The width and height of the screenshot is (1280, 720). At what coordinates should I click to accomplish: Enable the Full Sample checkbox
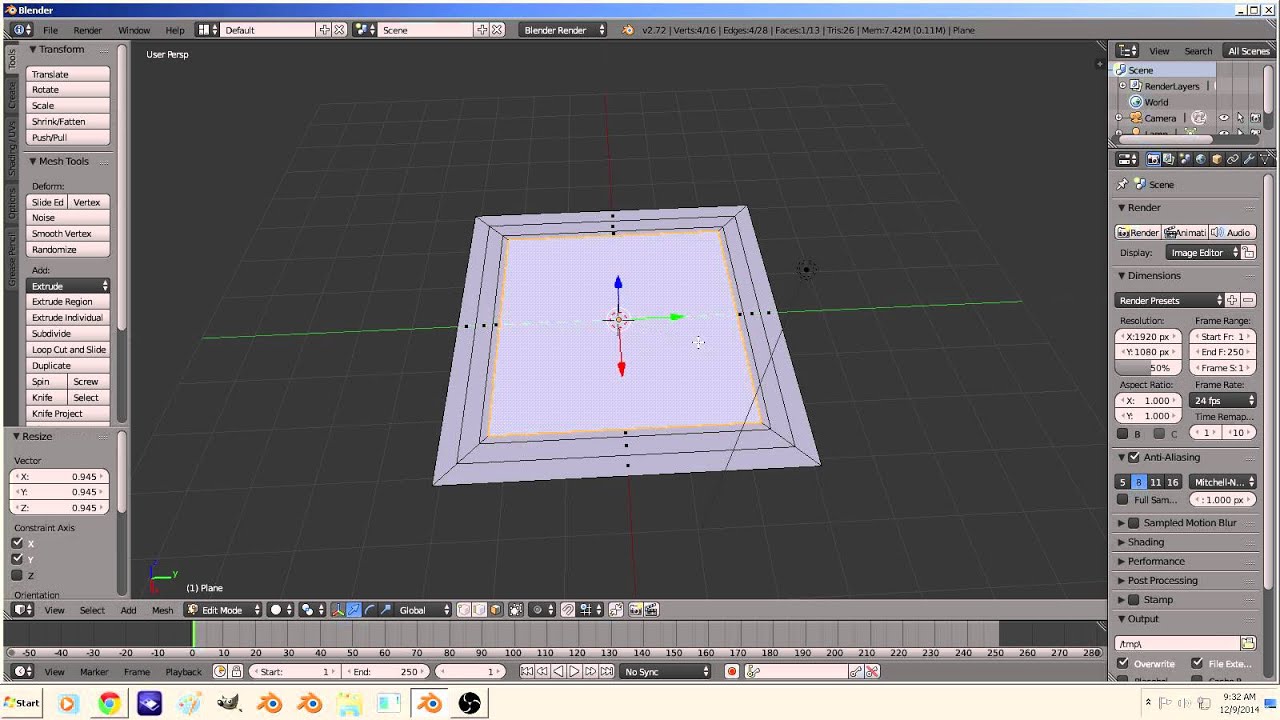point(1122,499)
